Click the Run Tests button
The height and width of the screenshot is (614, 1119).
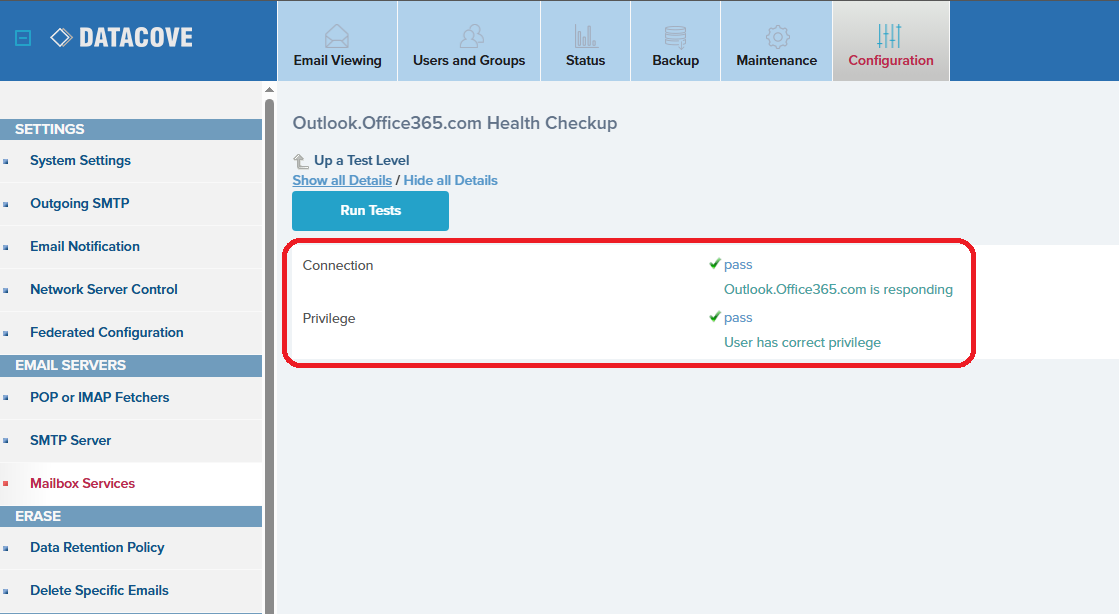click(x=370, y=211)
